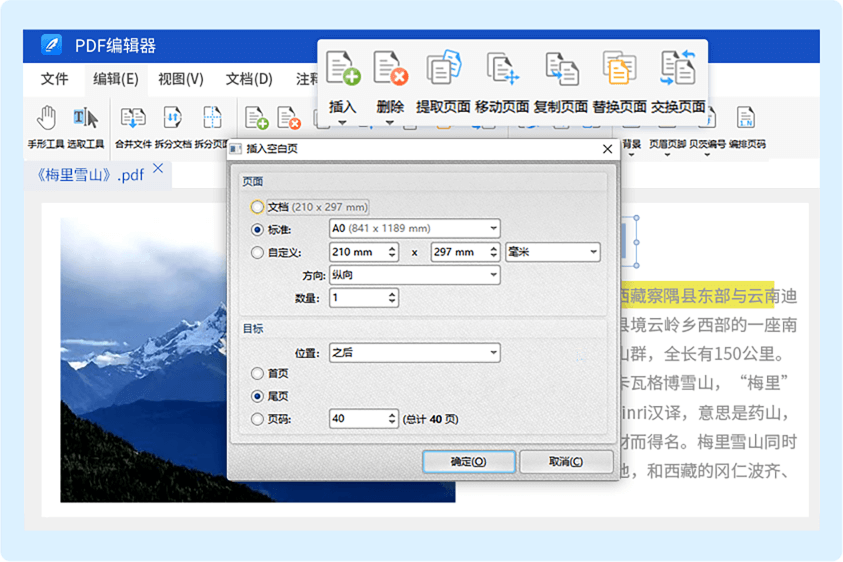Select the Document (文档) size radio button
843x562 pixels.
(x=258, y=207)
